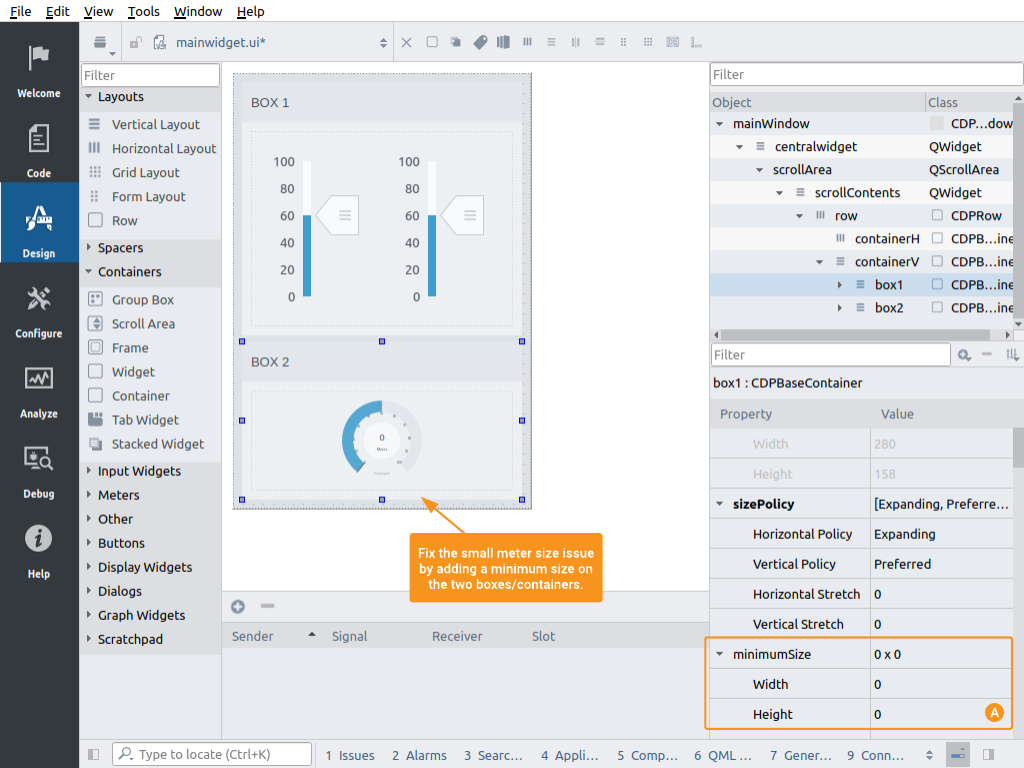This screenshot has width=1024, height=768.
Task: Open the Welcome mode in sidebar
Action: pyautogui.click(x=39, y=70)
